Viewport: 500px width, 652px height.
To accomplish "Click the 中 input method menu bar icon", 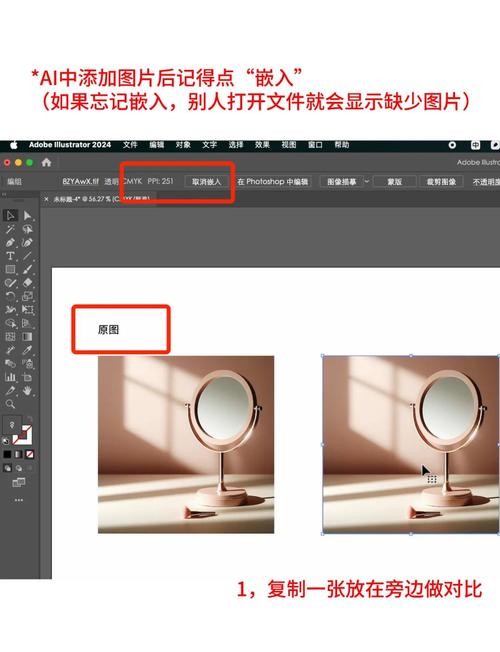I will click(475, 145).
